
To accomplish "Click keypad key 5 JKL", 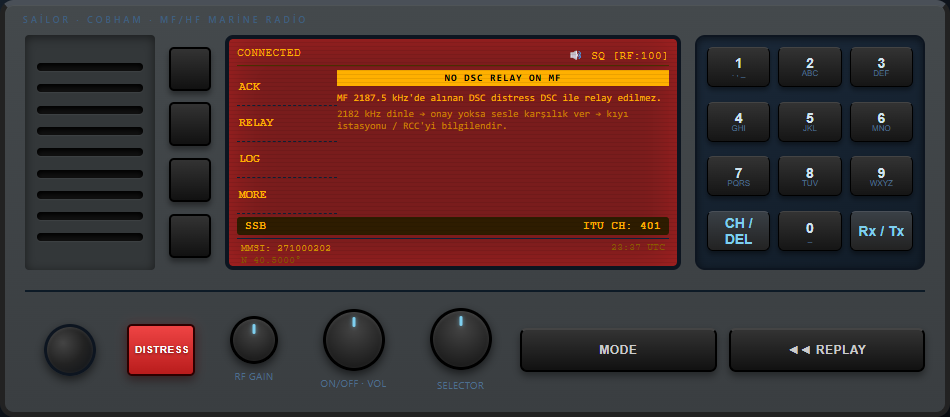I will tap(809, 122).
